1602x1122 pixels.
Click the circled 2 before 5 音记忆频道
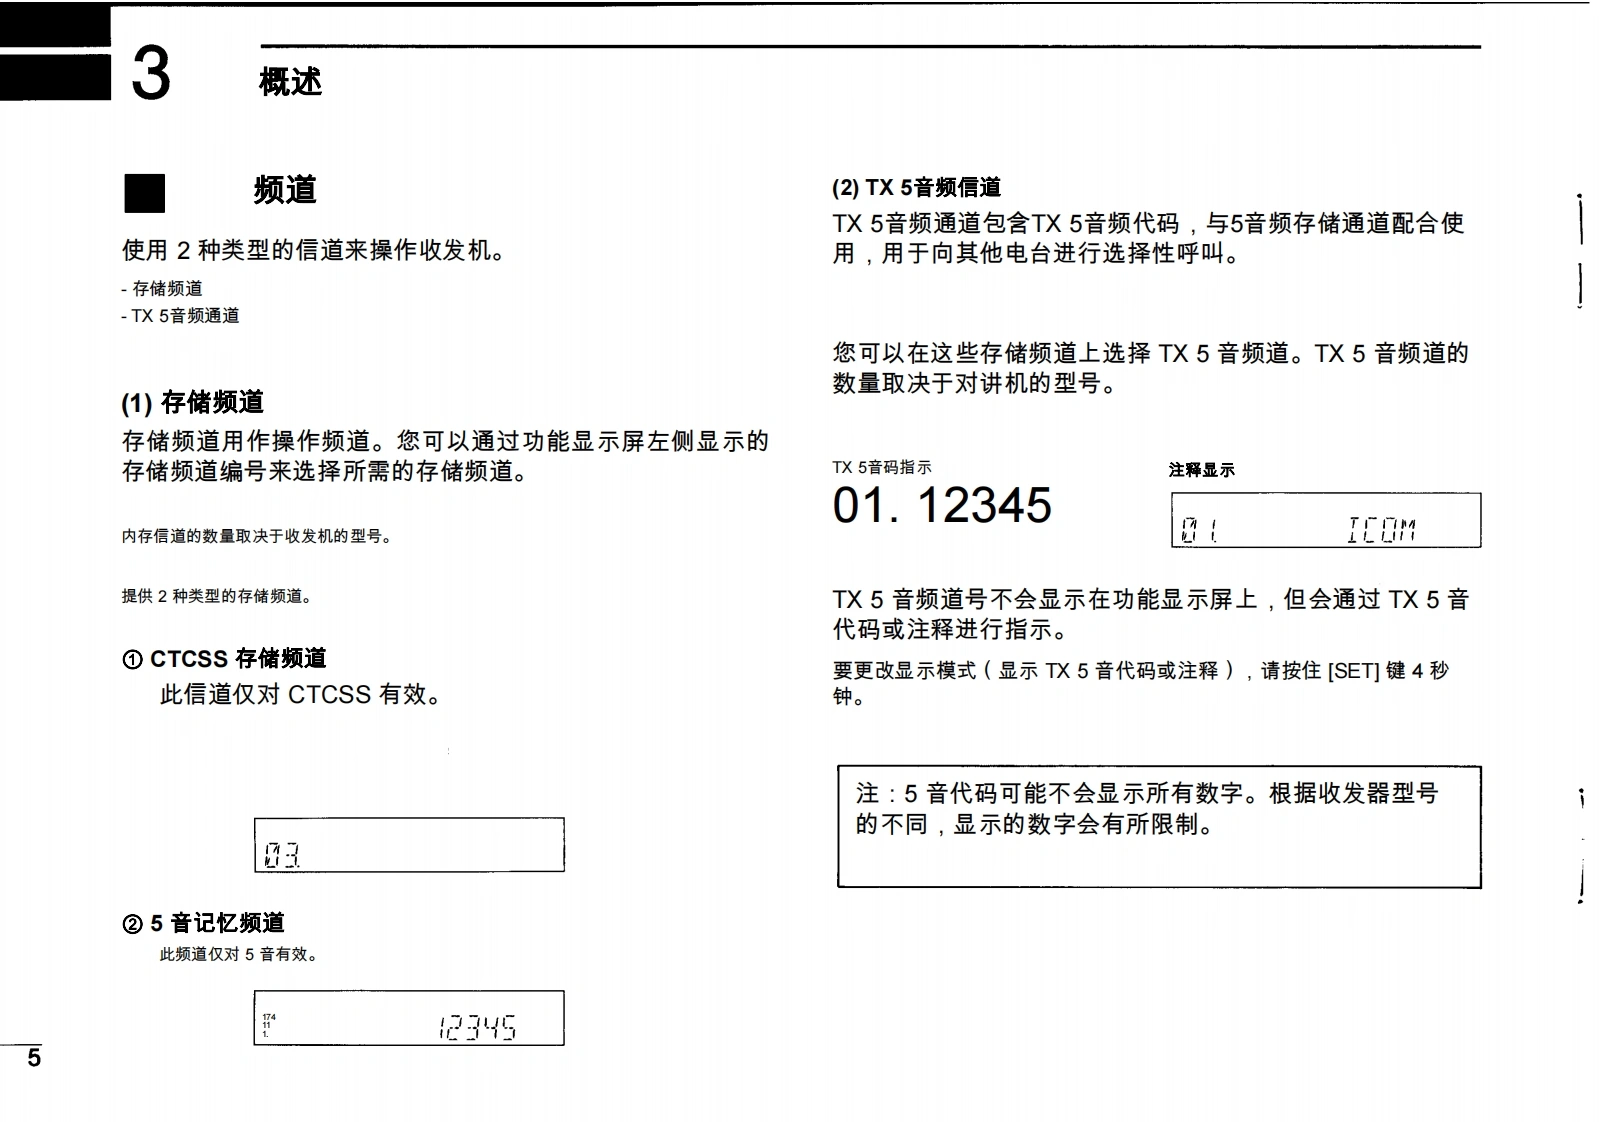click(x=132, y=924)
